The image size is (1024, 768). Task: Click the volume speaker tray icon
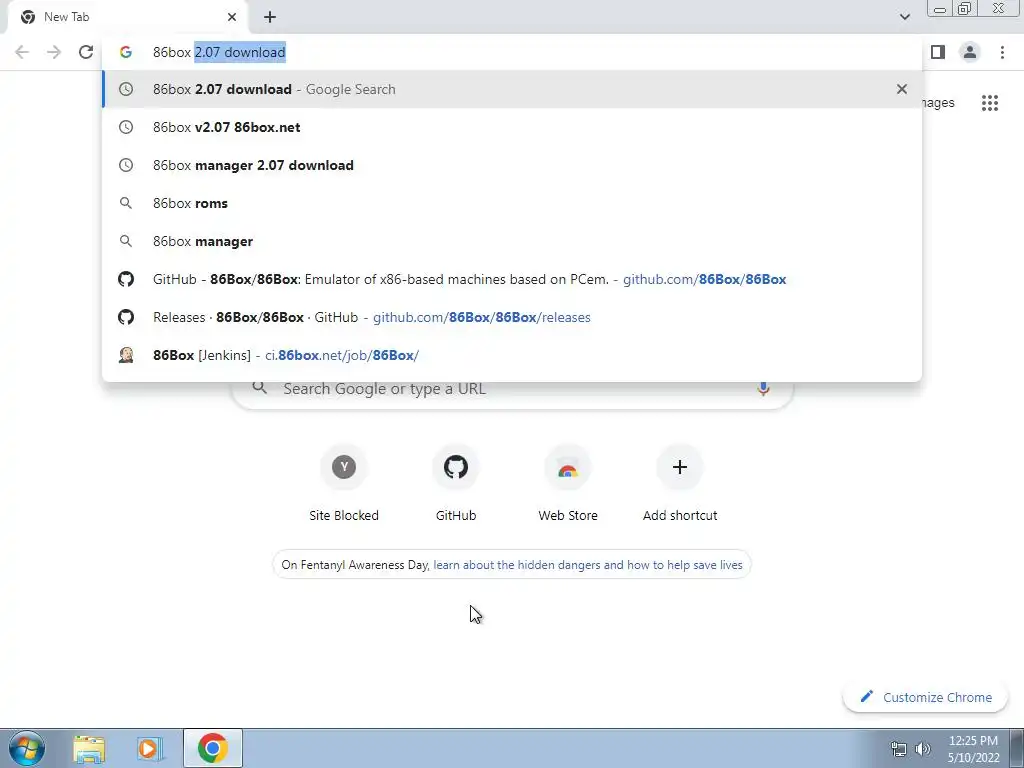[923, 749]
